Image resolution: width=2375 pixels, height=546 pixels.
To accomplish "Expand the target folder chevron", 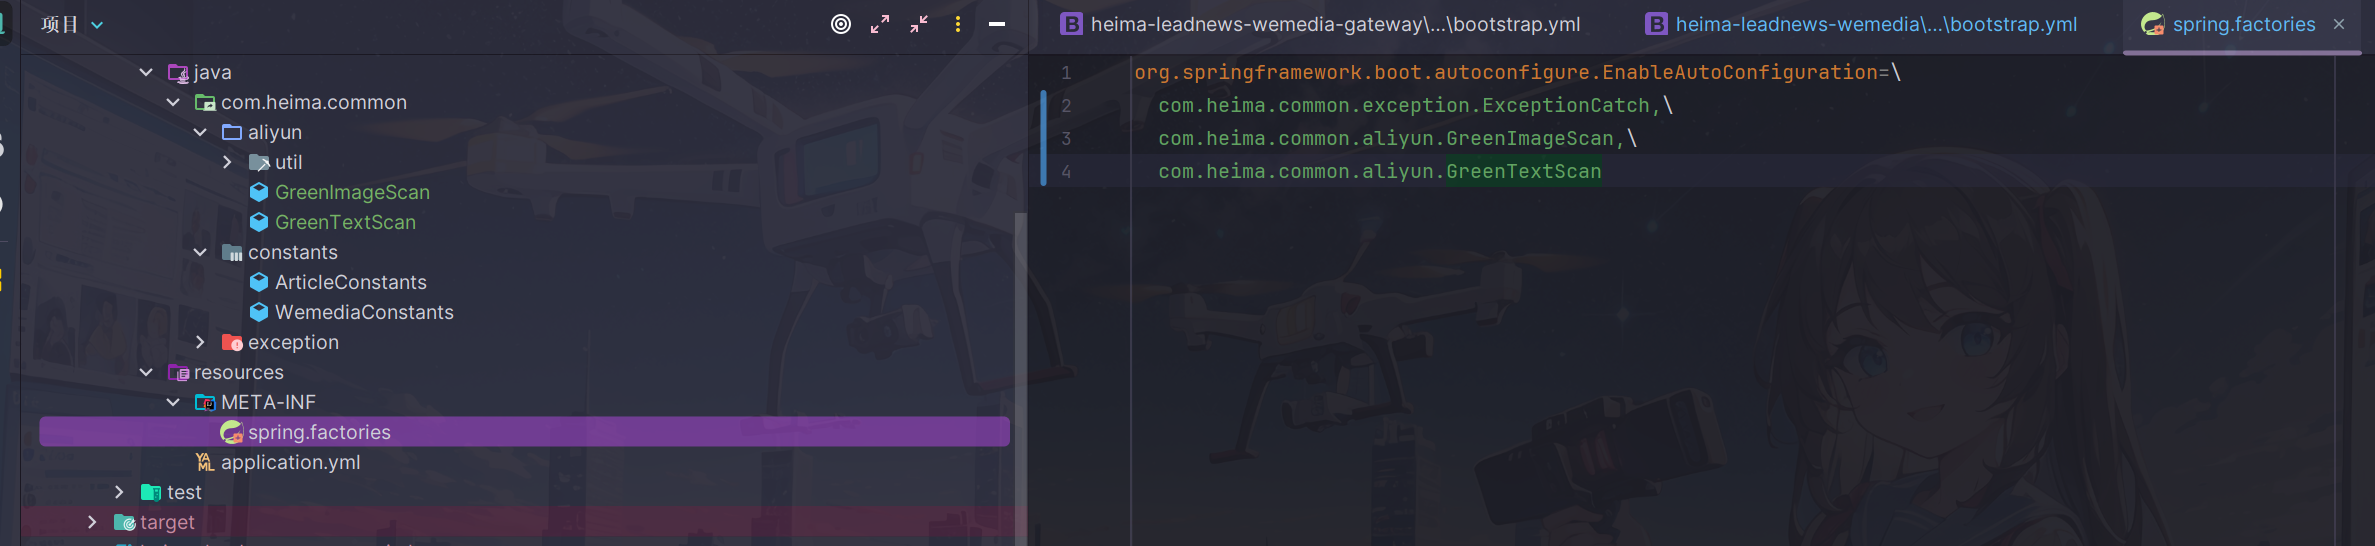I will 92,522.
